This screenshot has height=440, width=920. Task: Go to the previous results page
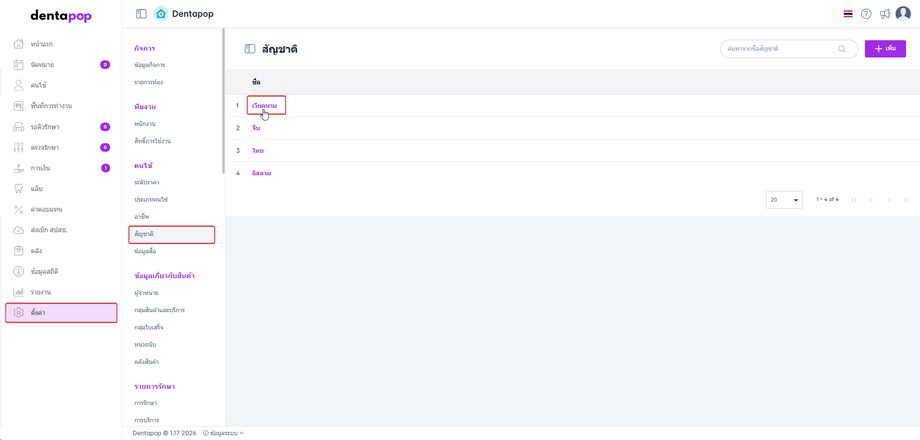(871, 200)
